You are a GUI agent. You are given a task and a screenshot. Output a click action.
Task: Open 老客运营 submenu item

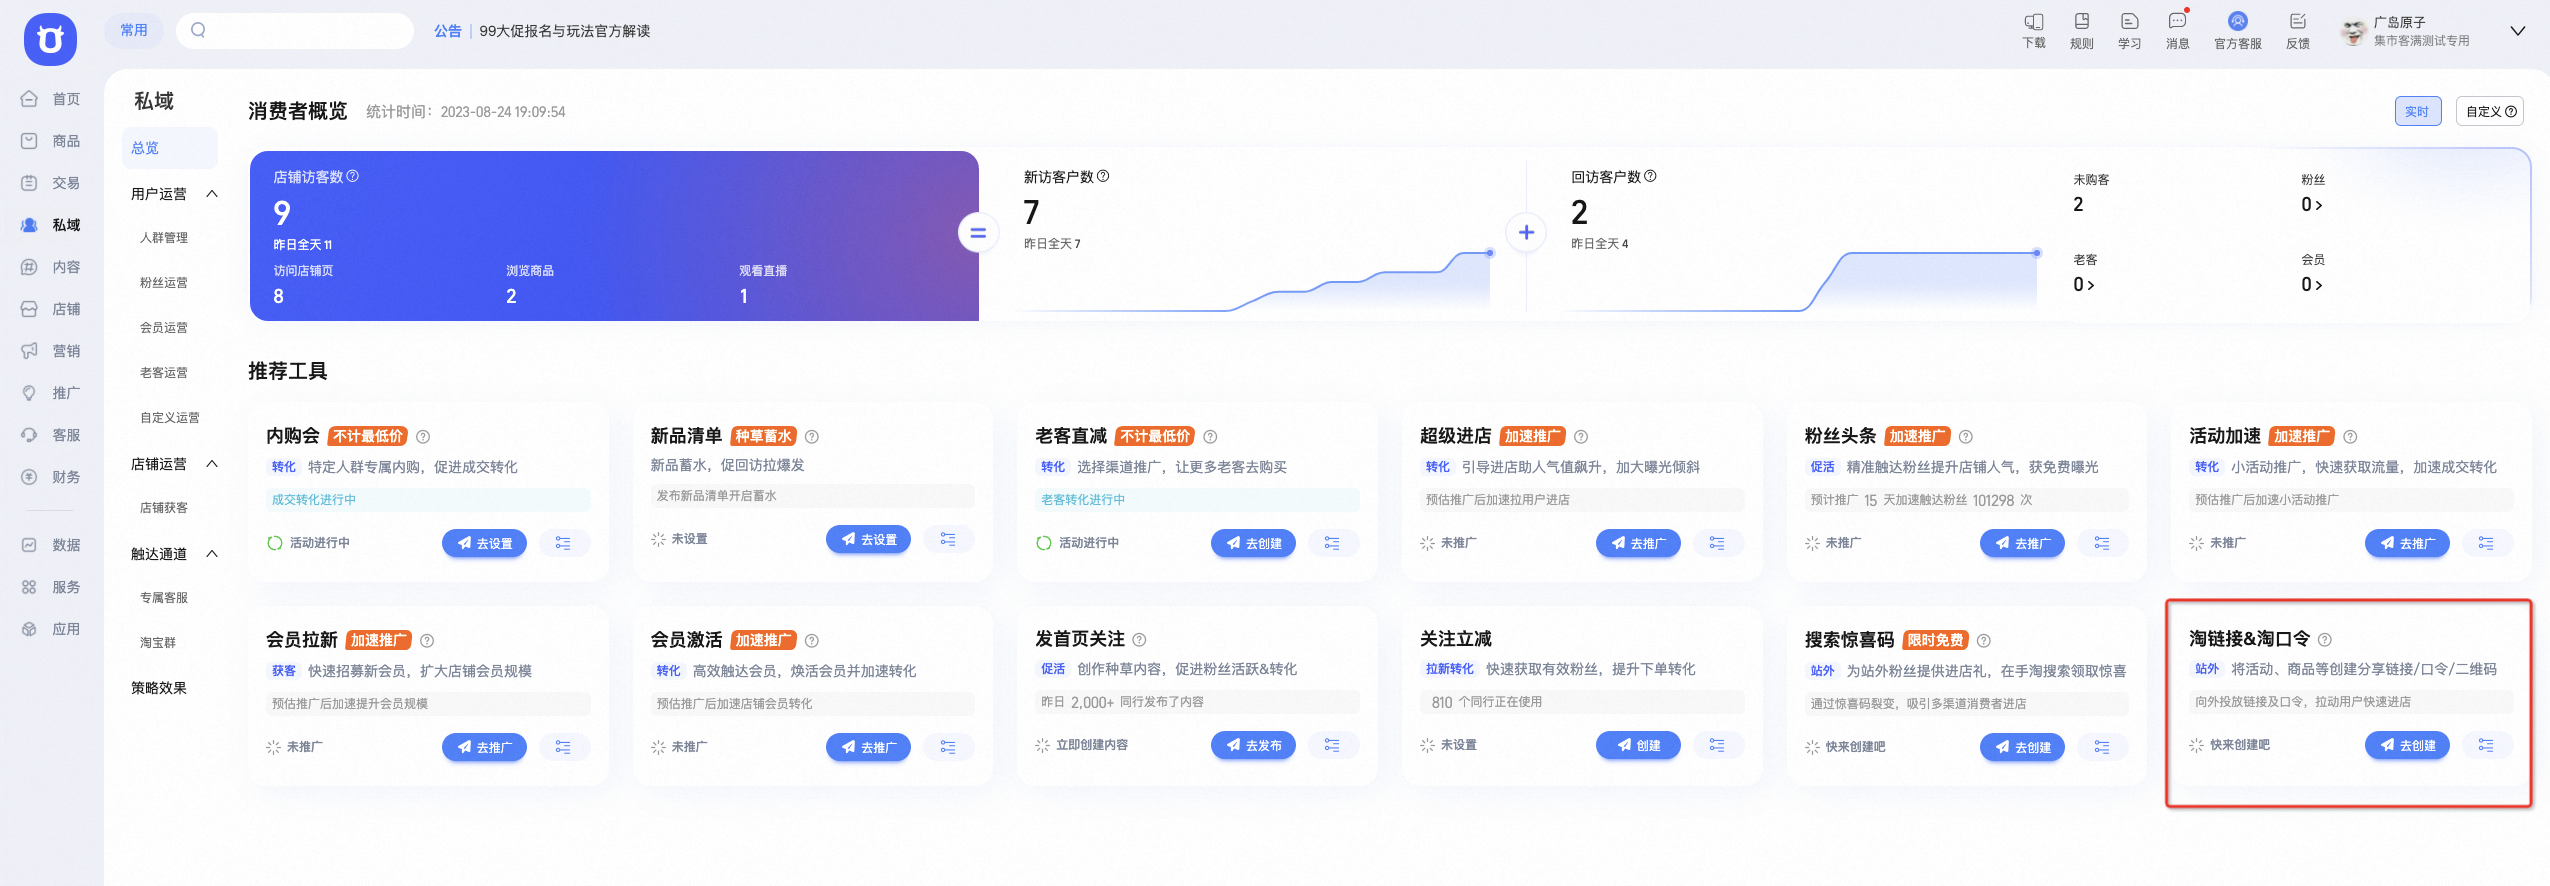164,373
